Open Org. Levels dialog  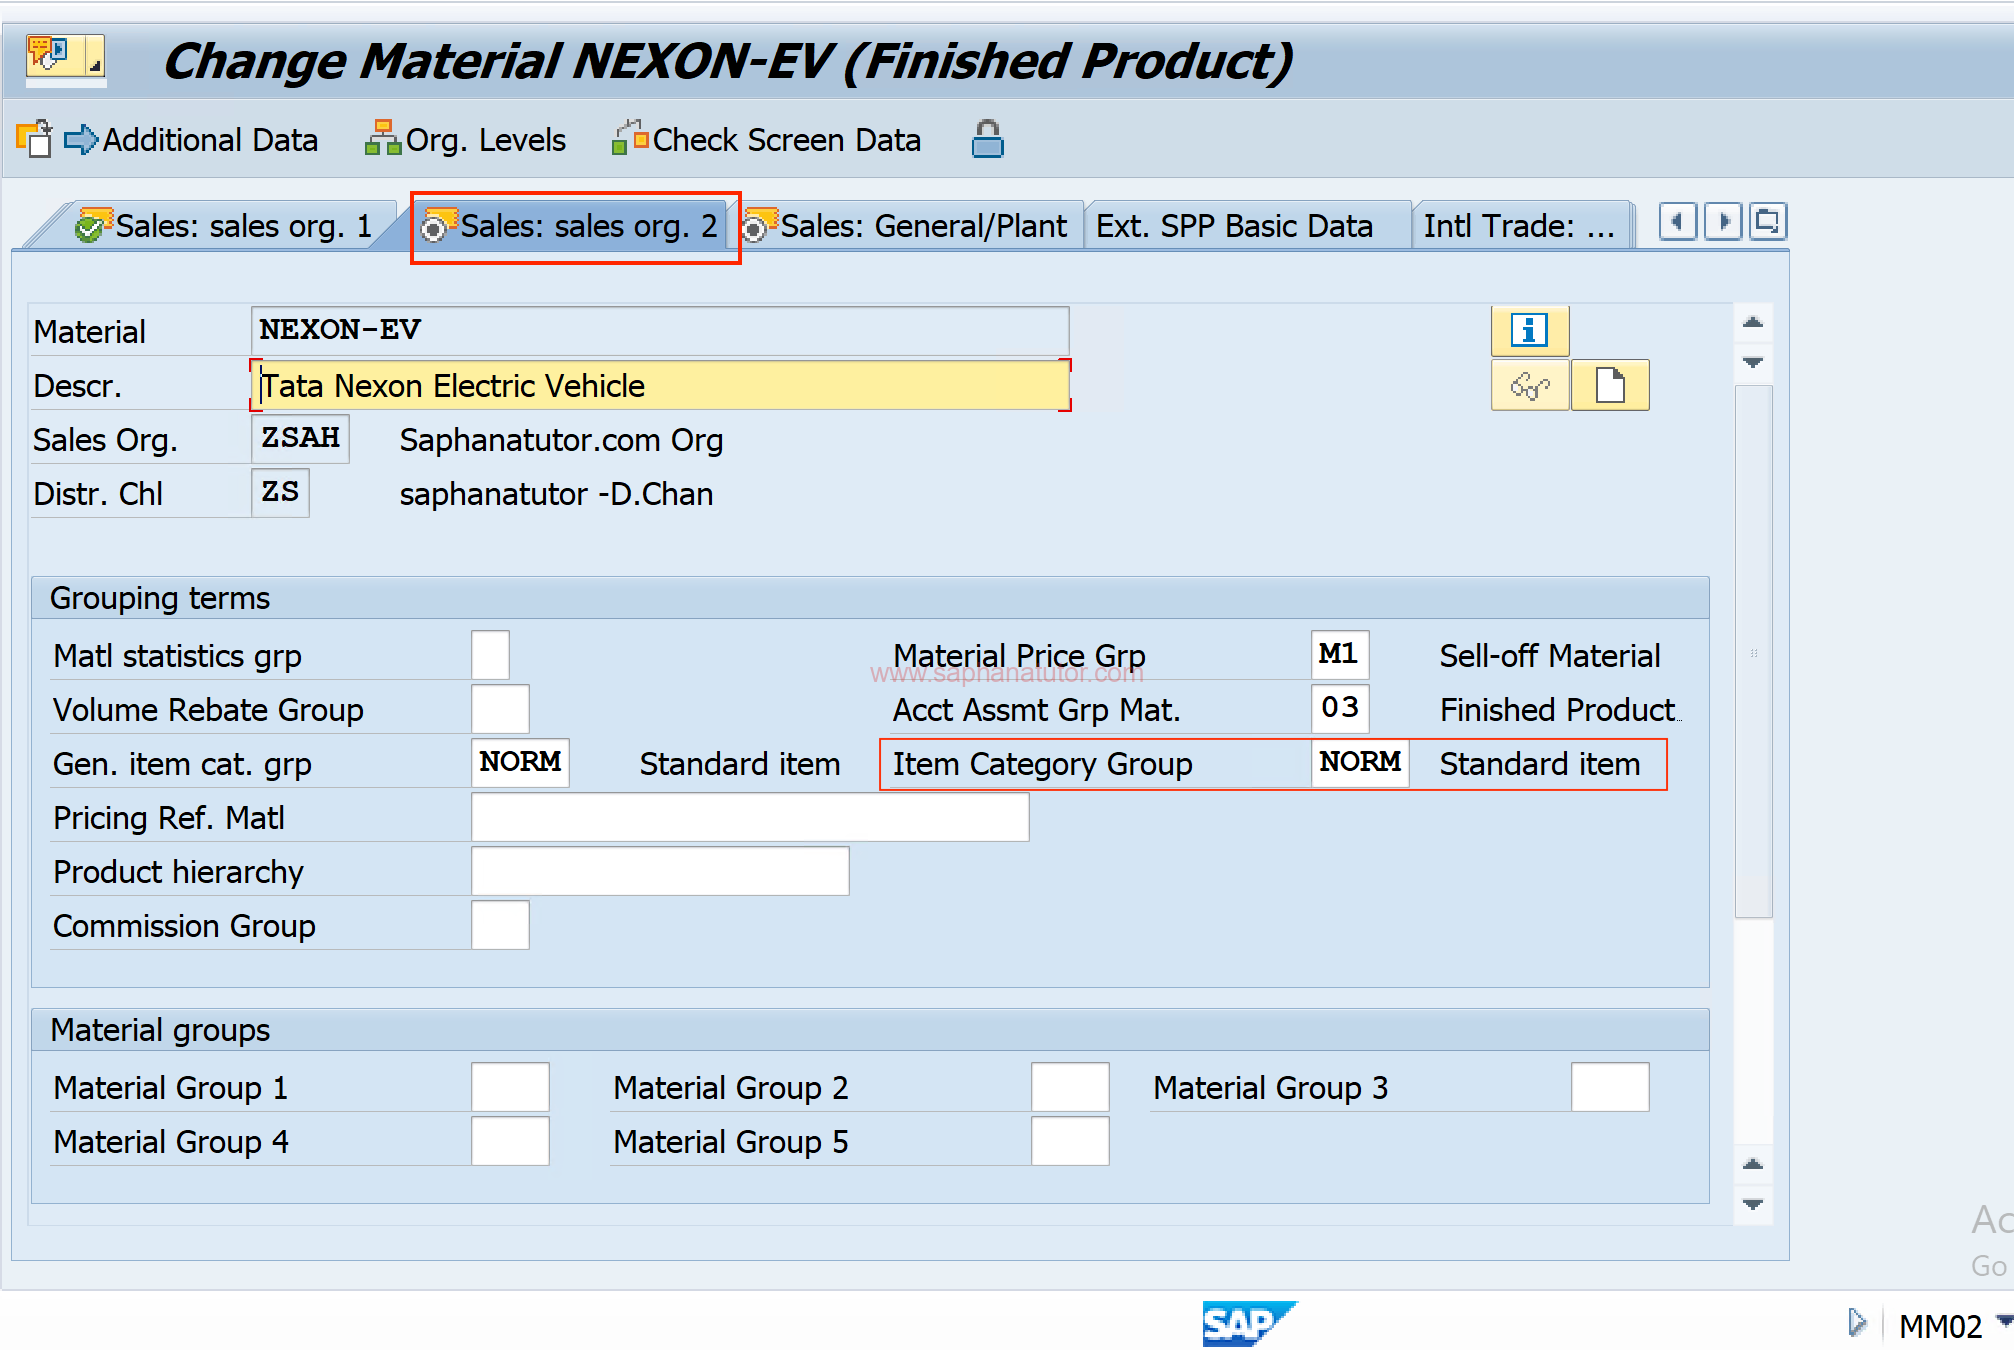466,139
